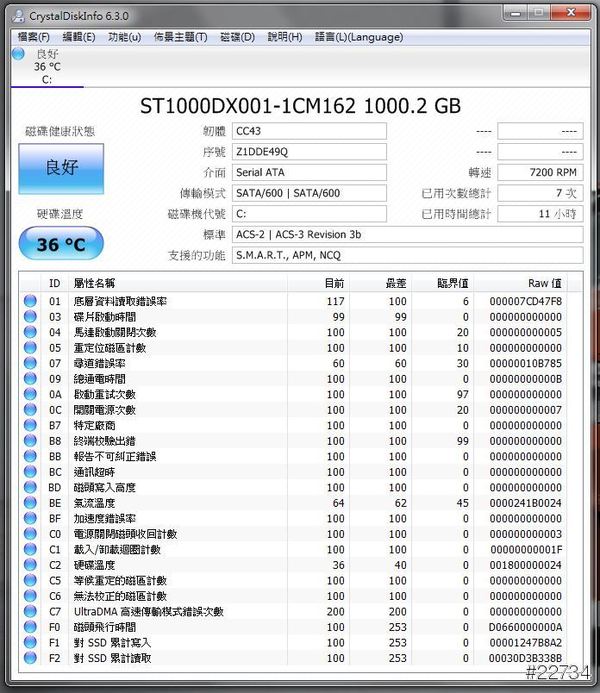Click status icon for attribute 0C
The image size is (600, 693).
(30, 410)
